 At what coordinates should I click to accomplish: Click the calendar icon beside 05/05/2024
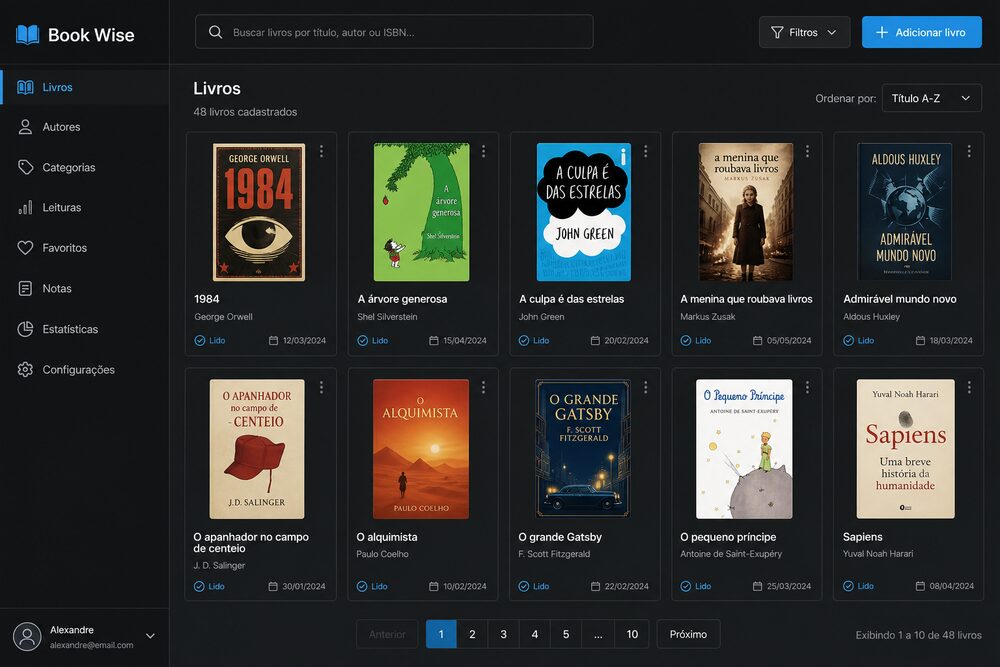tap(758, 341)
